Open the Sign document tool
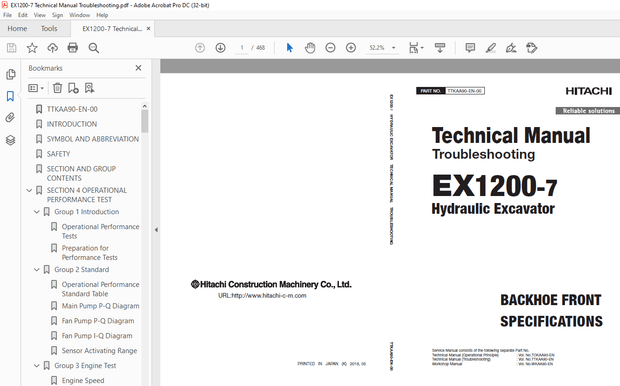 (511, 48)
